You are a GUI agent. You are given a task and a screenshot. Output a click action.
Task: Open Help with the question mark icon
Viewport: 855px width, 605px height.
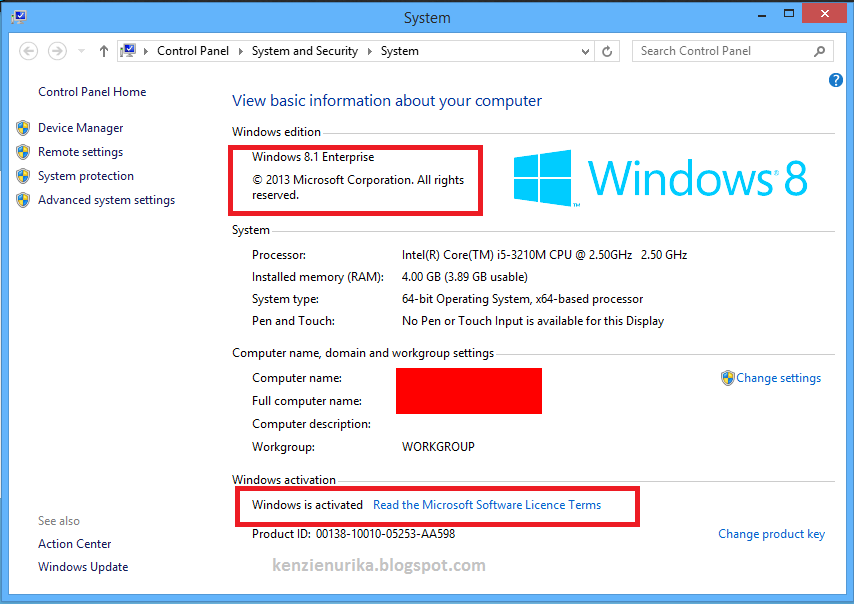(836, 80)
